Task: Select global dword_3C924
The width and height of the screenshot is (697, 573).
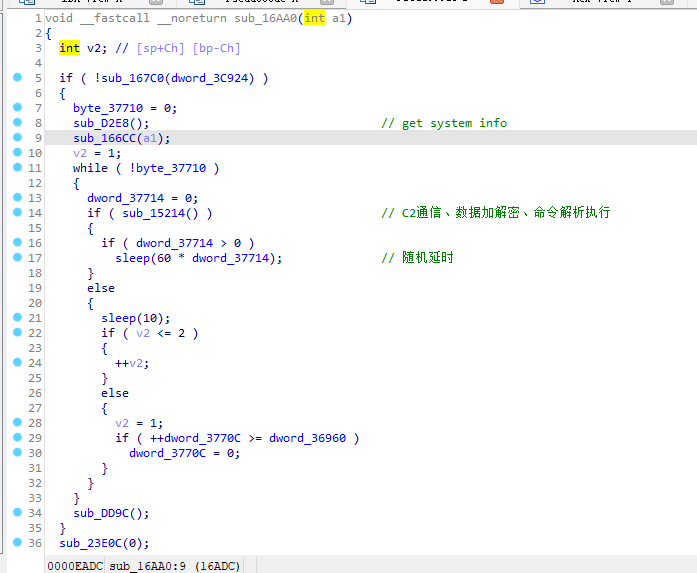Action: click(209, 78)
